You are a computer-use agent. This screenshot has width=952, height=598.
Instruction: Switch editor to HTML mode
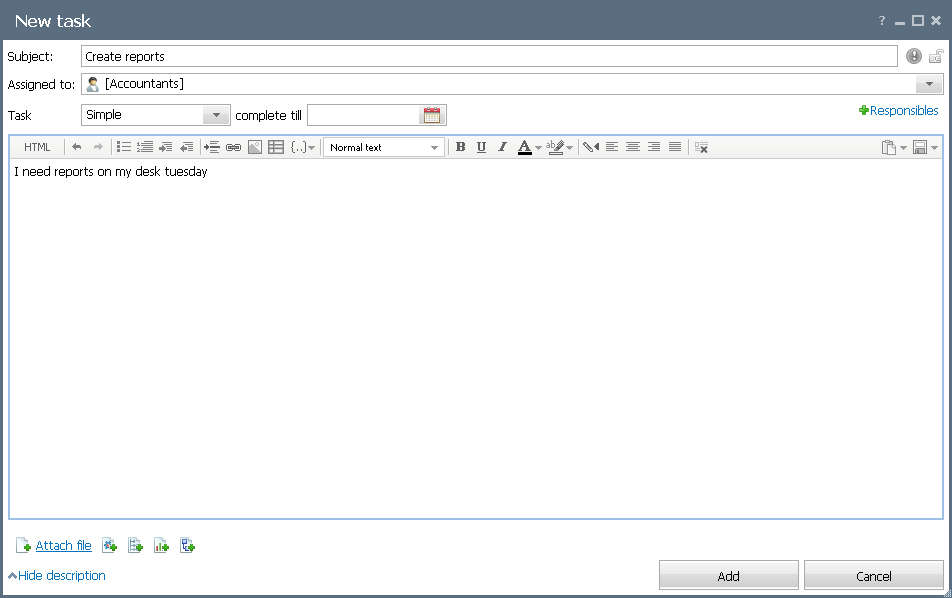(37, 147)
